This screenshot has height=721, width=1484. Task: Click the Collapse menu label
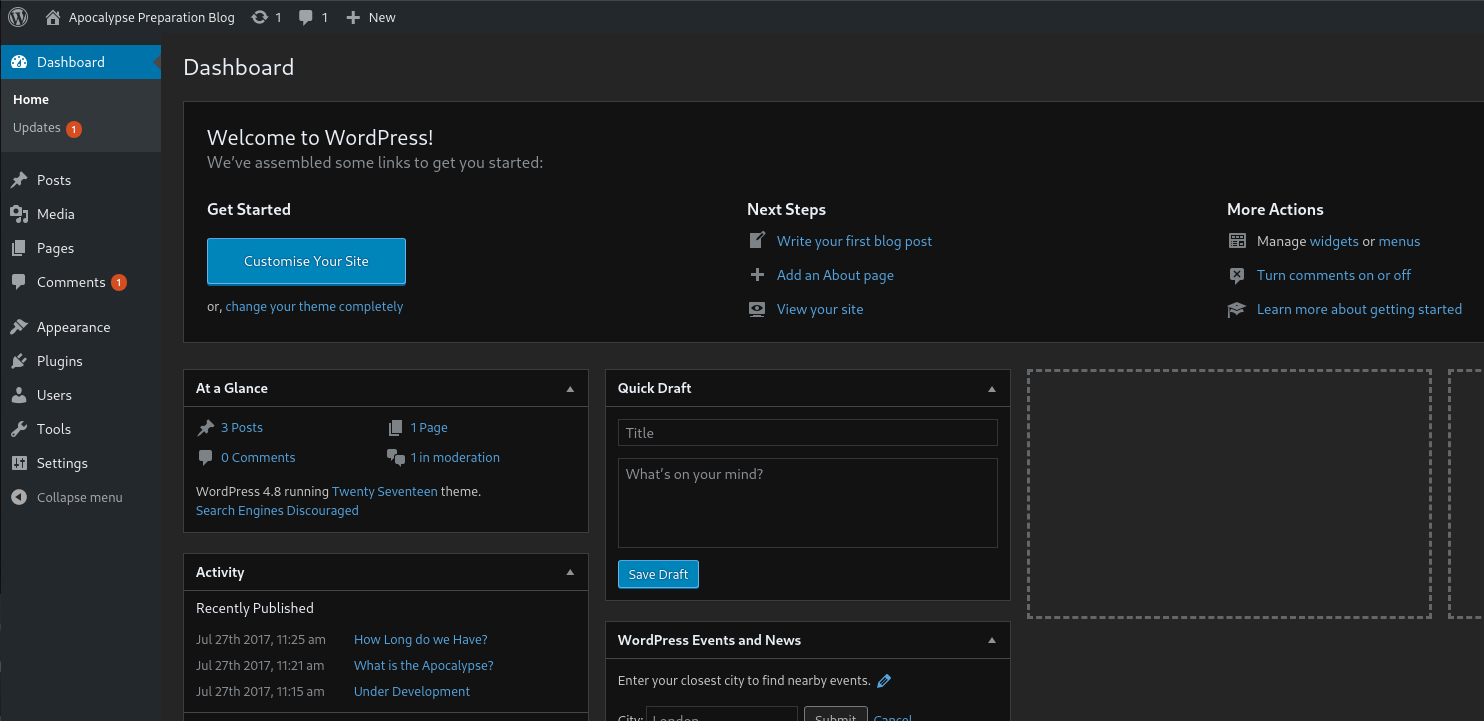point(80,497)
